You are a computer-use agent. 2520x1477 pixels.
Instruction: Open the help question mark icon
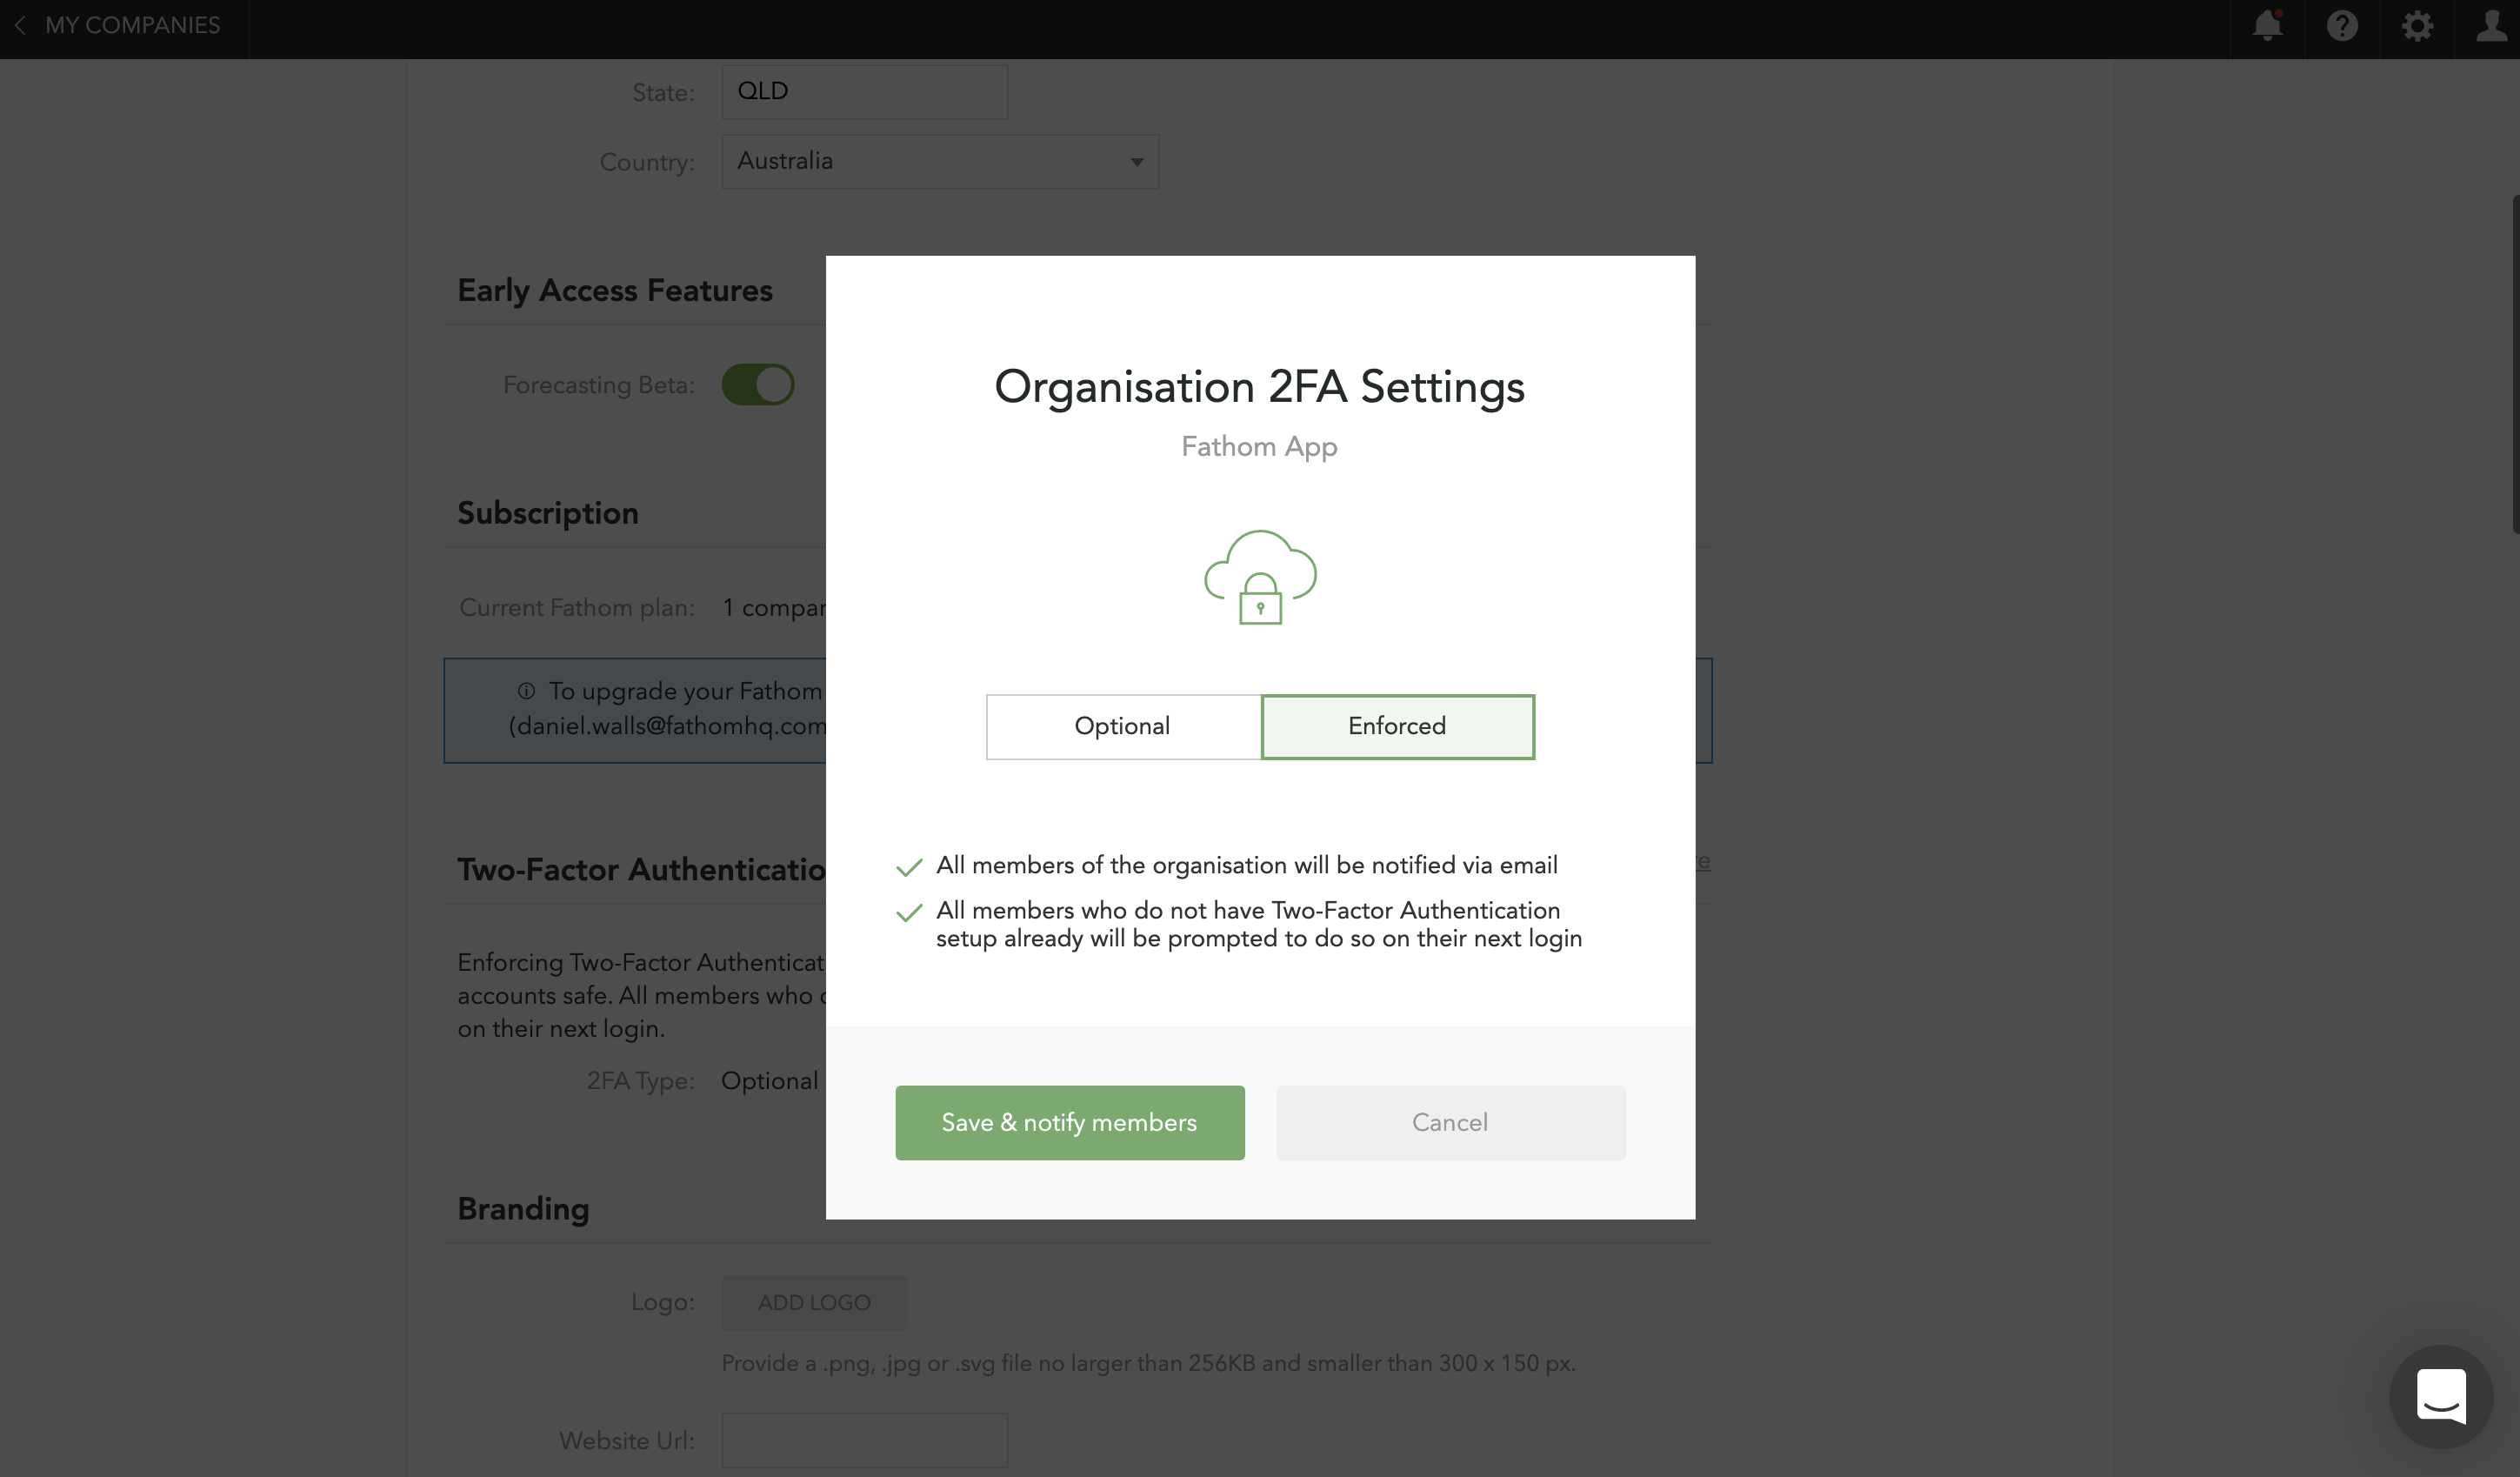pos(2342,25)
